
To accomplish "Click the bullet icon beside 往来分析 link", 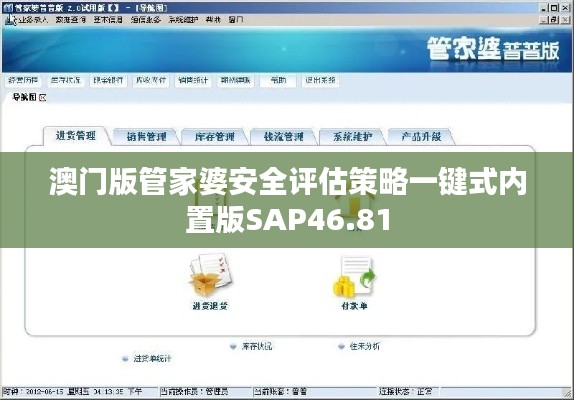I will click(x=341, y=346).
